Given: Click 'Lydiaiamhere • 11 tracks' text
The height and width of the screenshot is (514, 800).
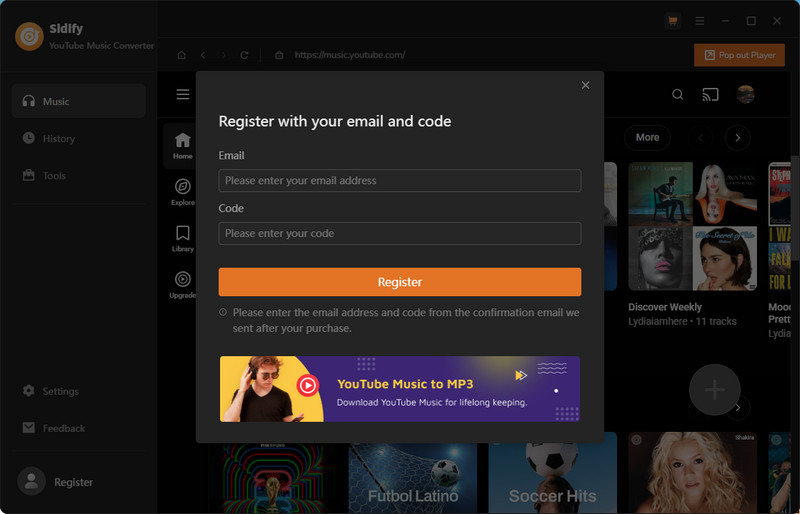Looking at the screenshot, I should [x=682, y=321].
